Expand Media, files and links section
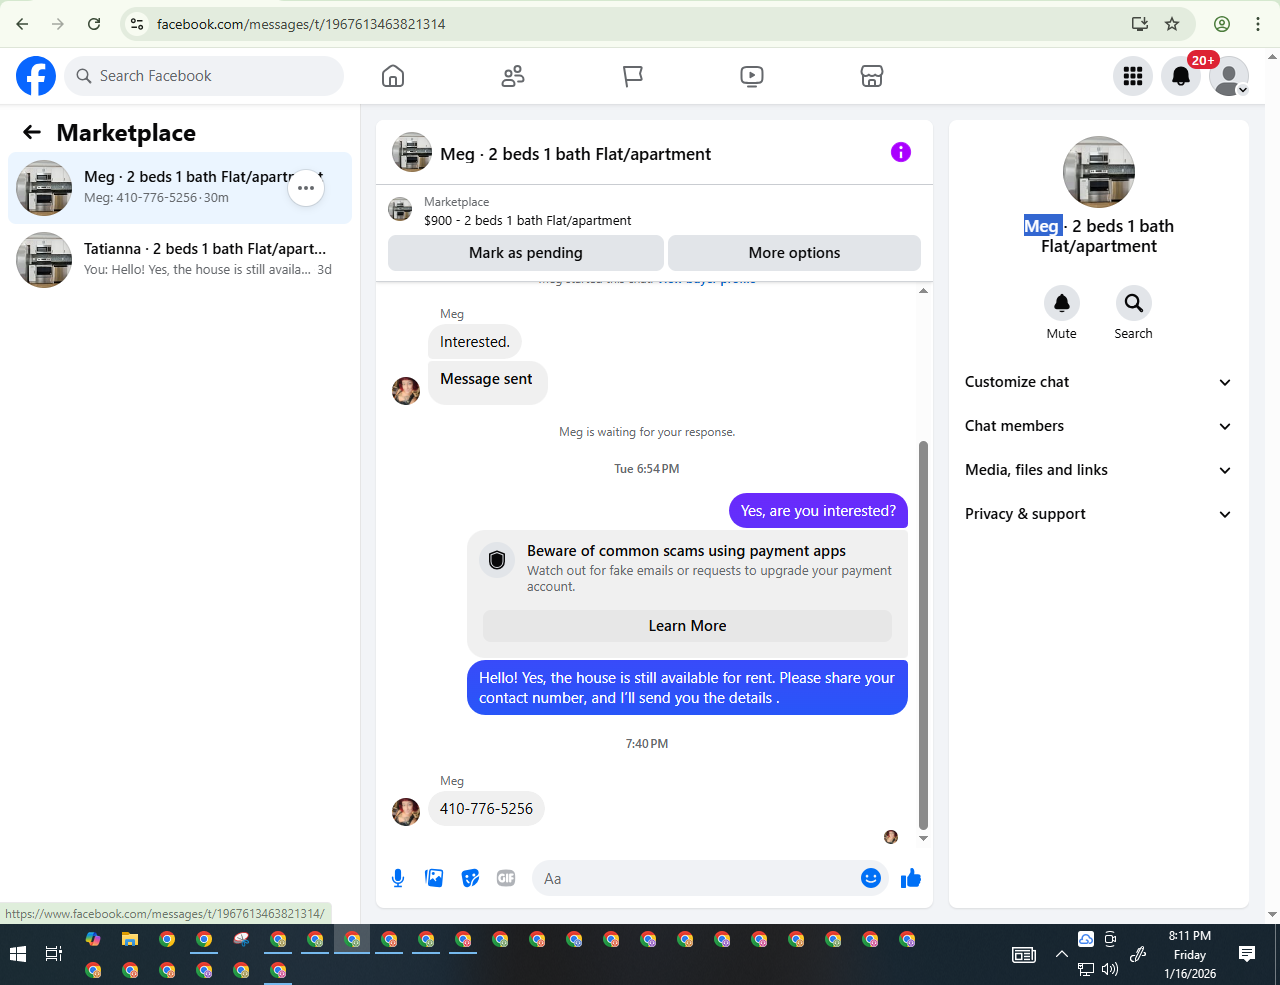1280x985 pixels. click(1098, 470)
